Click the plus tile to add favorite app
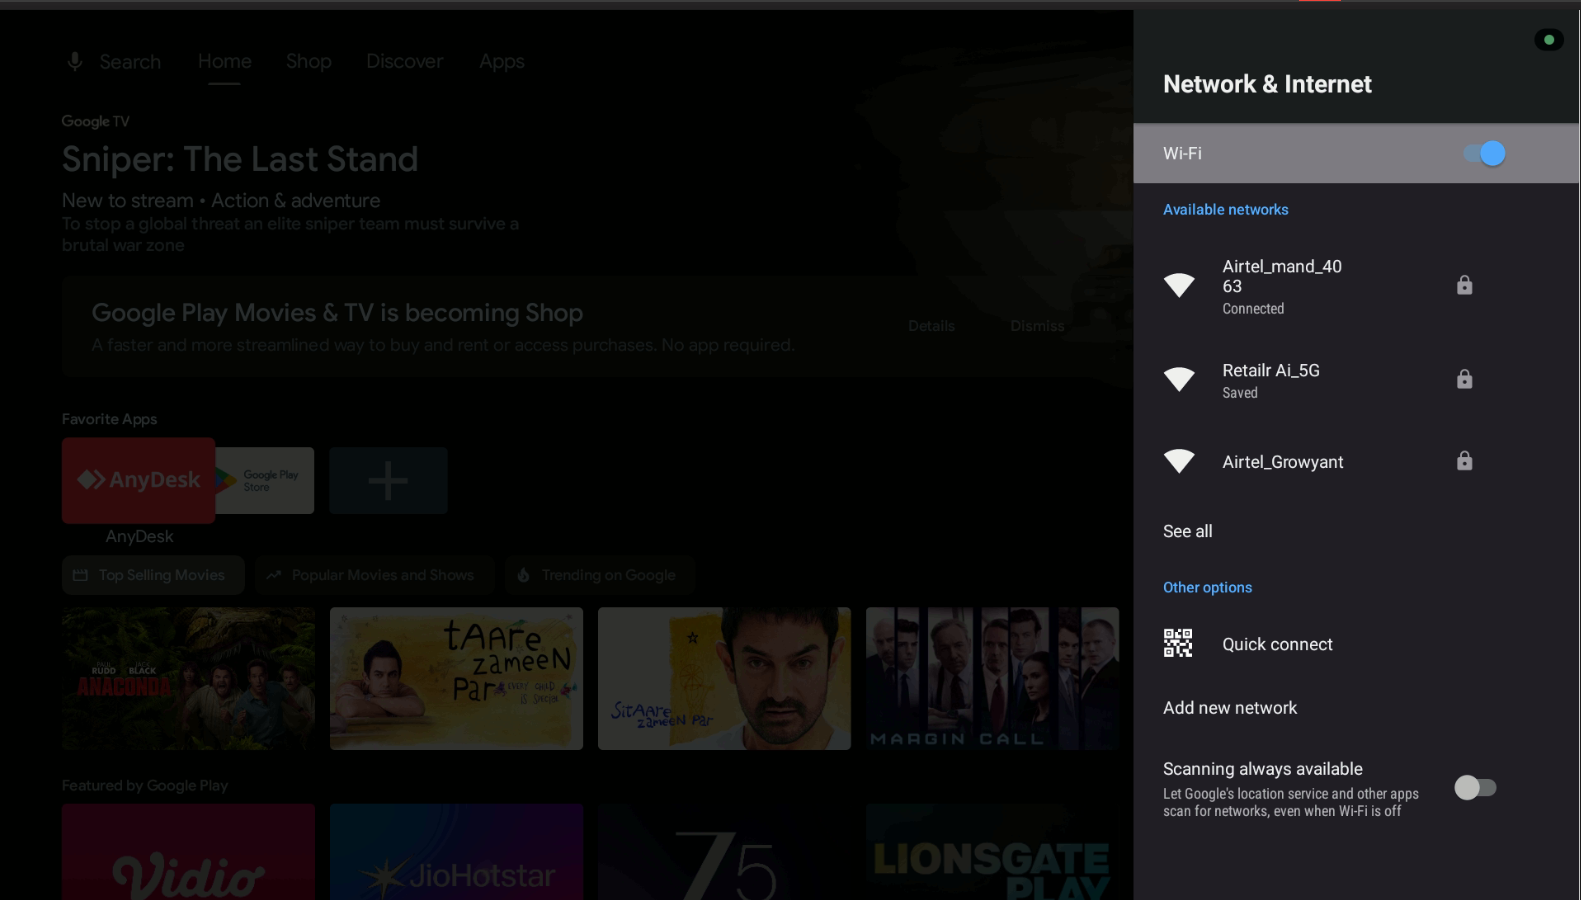 point(388,481)
